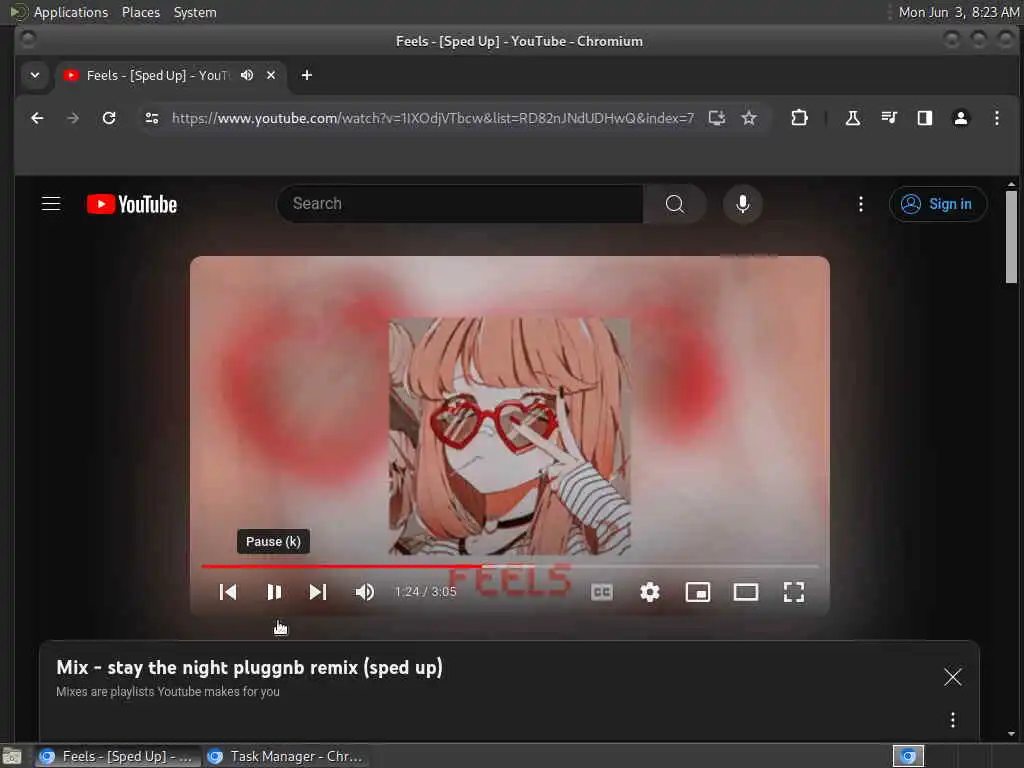Go back in browser history

pyautogui.click(x=37, y=118)
